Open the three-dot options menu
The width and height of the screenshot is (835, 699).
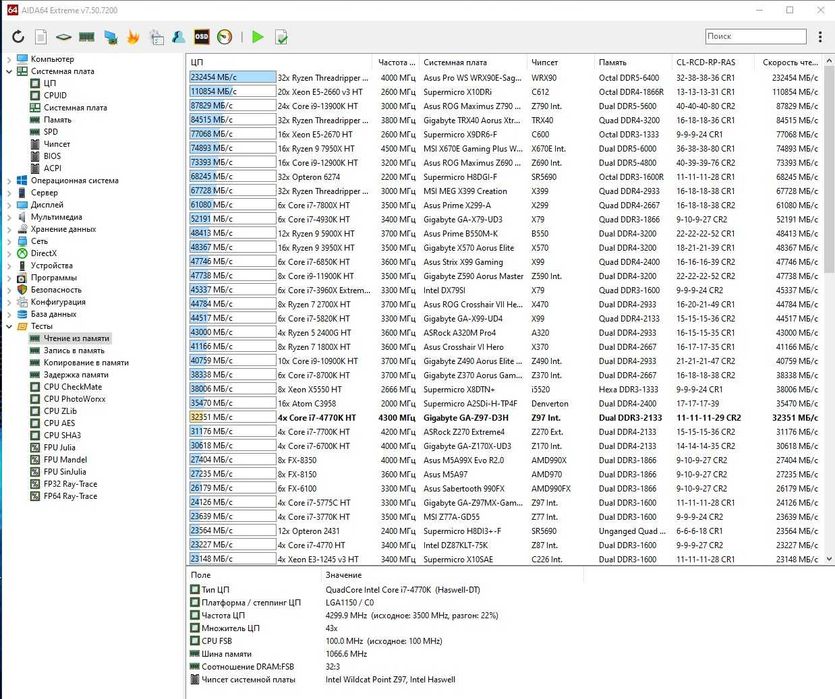pyautogui.click(x=820, y=37)
